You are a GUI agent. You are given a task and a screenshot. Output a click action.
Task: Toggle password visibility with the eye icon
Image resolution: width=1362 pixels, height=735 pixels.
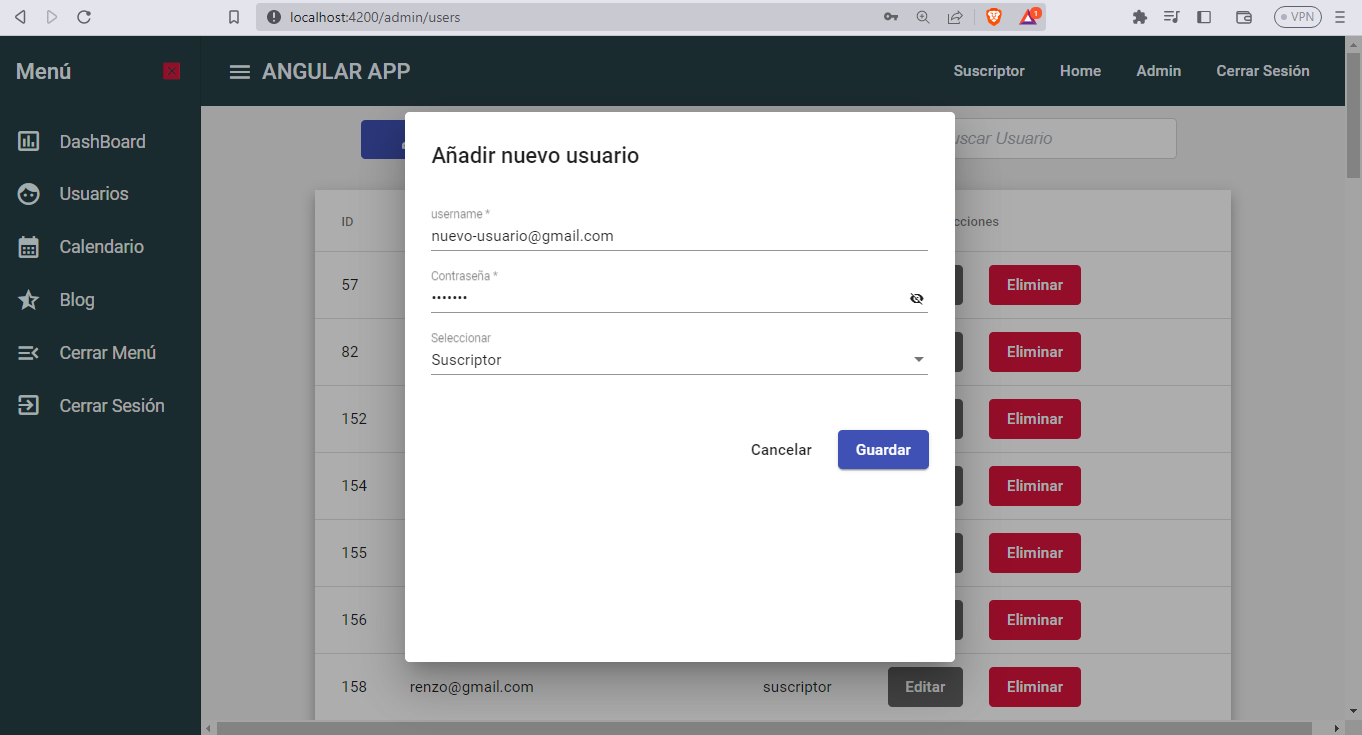pos(917,298)
